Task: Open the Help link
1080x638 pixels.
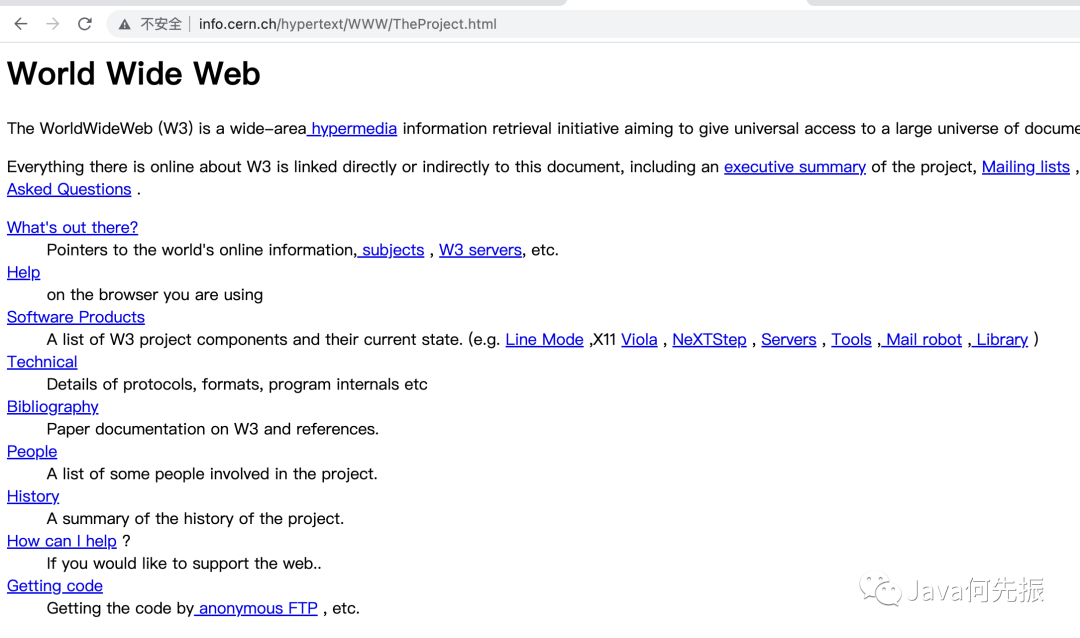Action: click(23, 272)
